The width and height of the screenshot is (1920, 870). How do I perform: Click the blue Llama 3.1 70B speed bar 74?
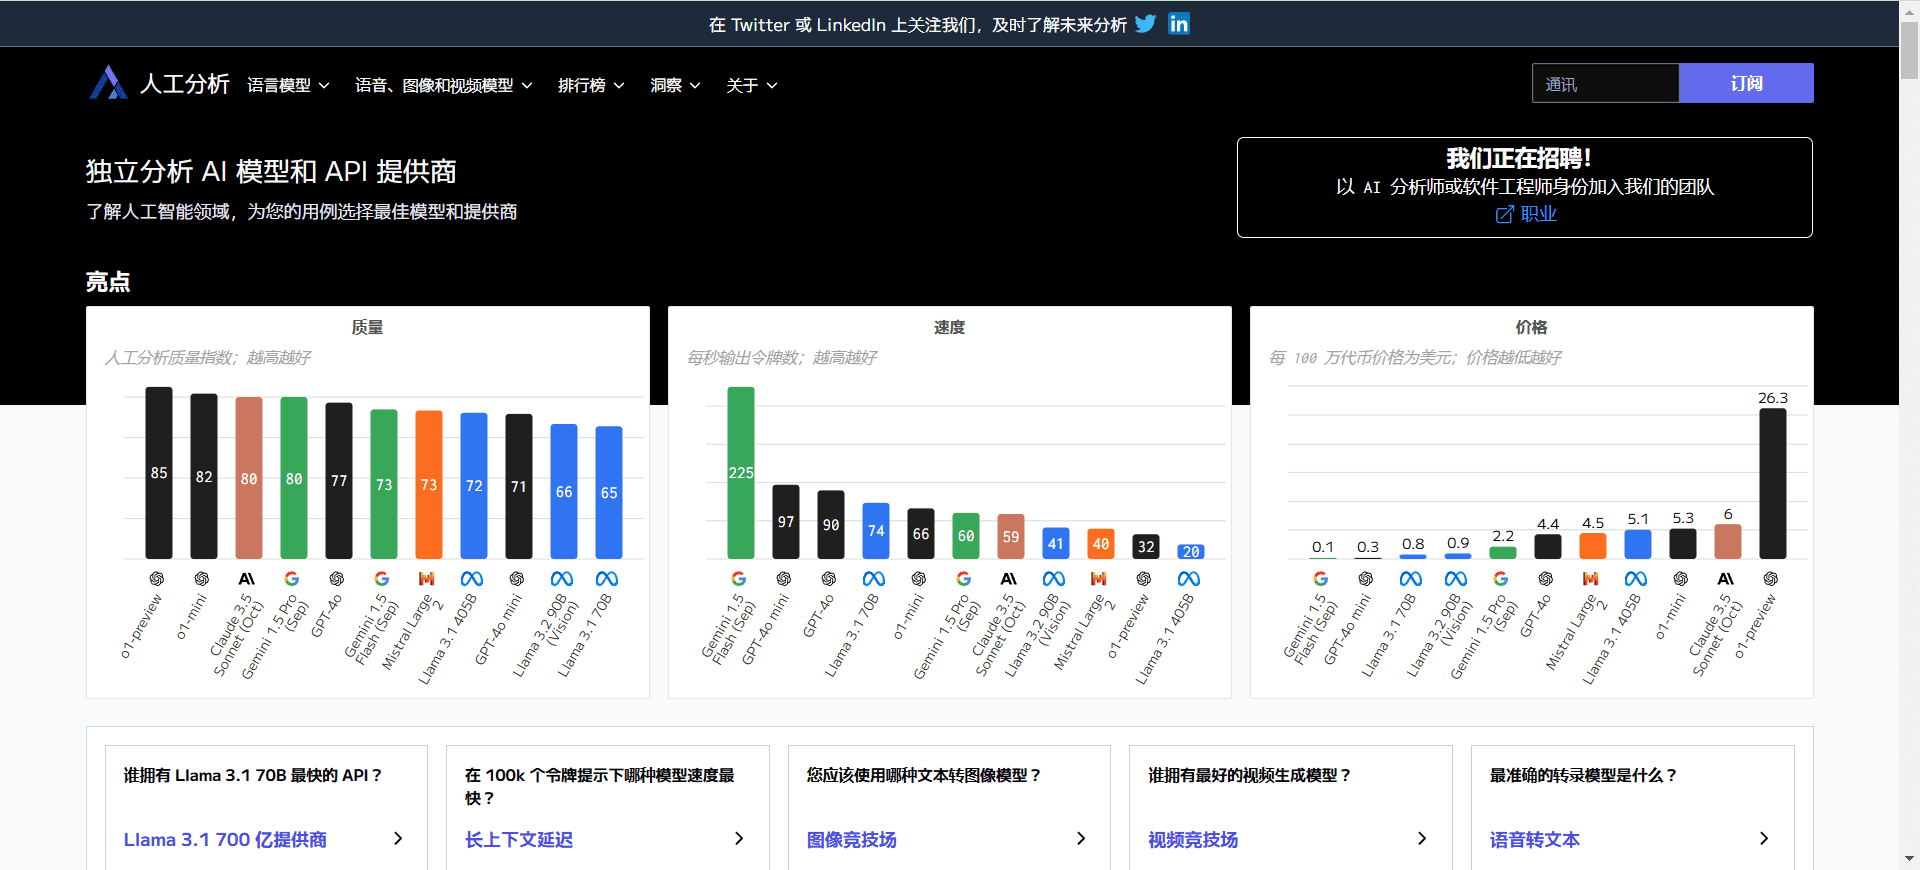[x=876, y=530]
